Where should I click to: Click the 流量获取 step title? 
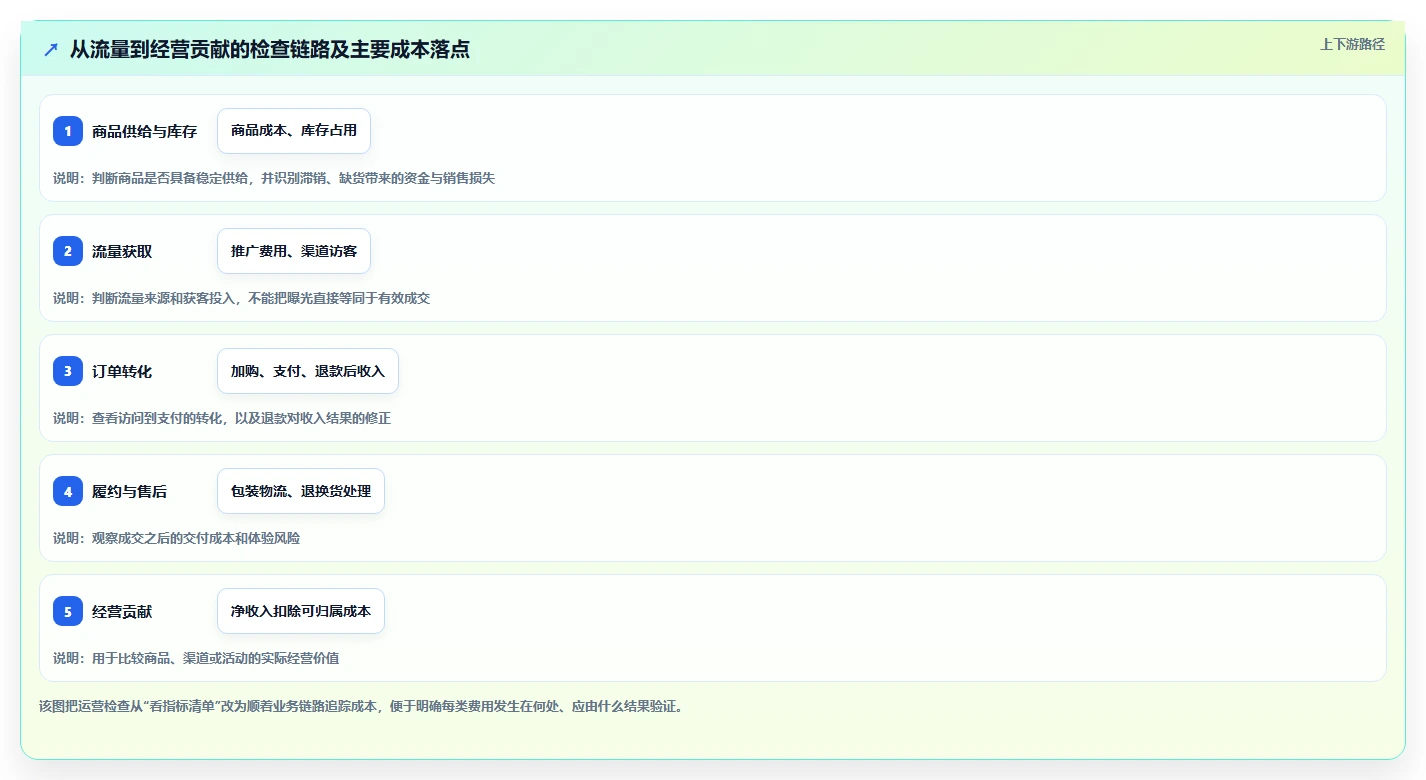pyautogui.click(x=122, y=251)
